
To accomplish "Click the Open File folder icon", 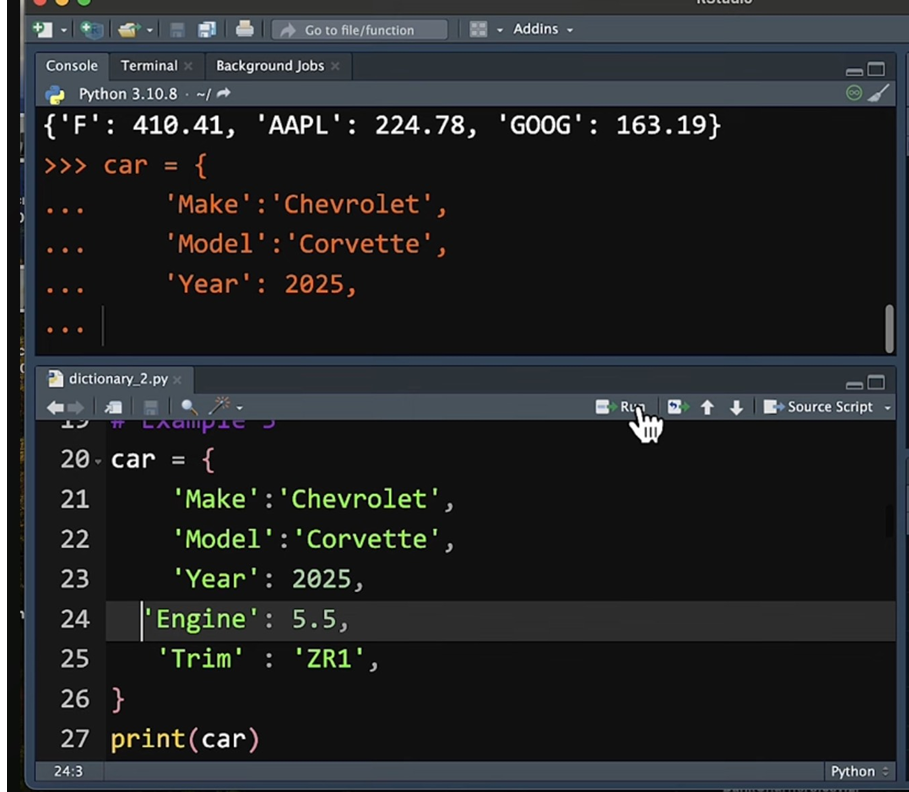I will click(128, 30).
